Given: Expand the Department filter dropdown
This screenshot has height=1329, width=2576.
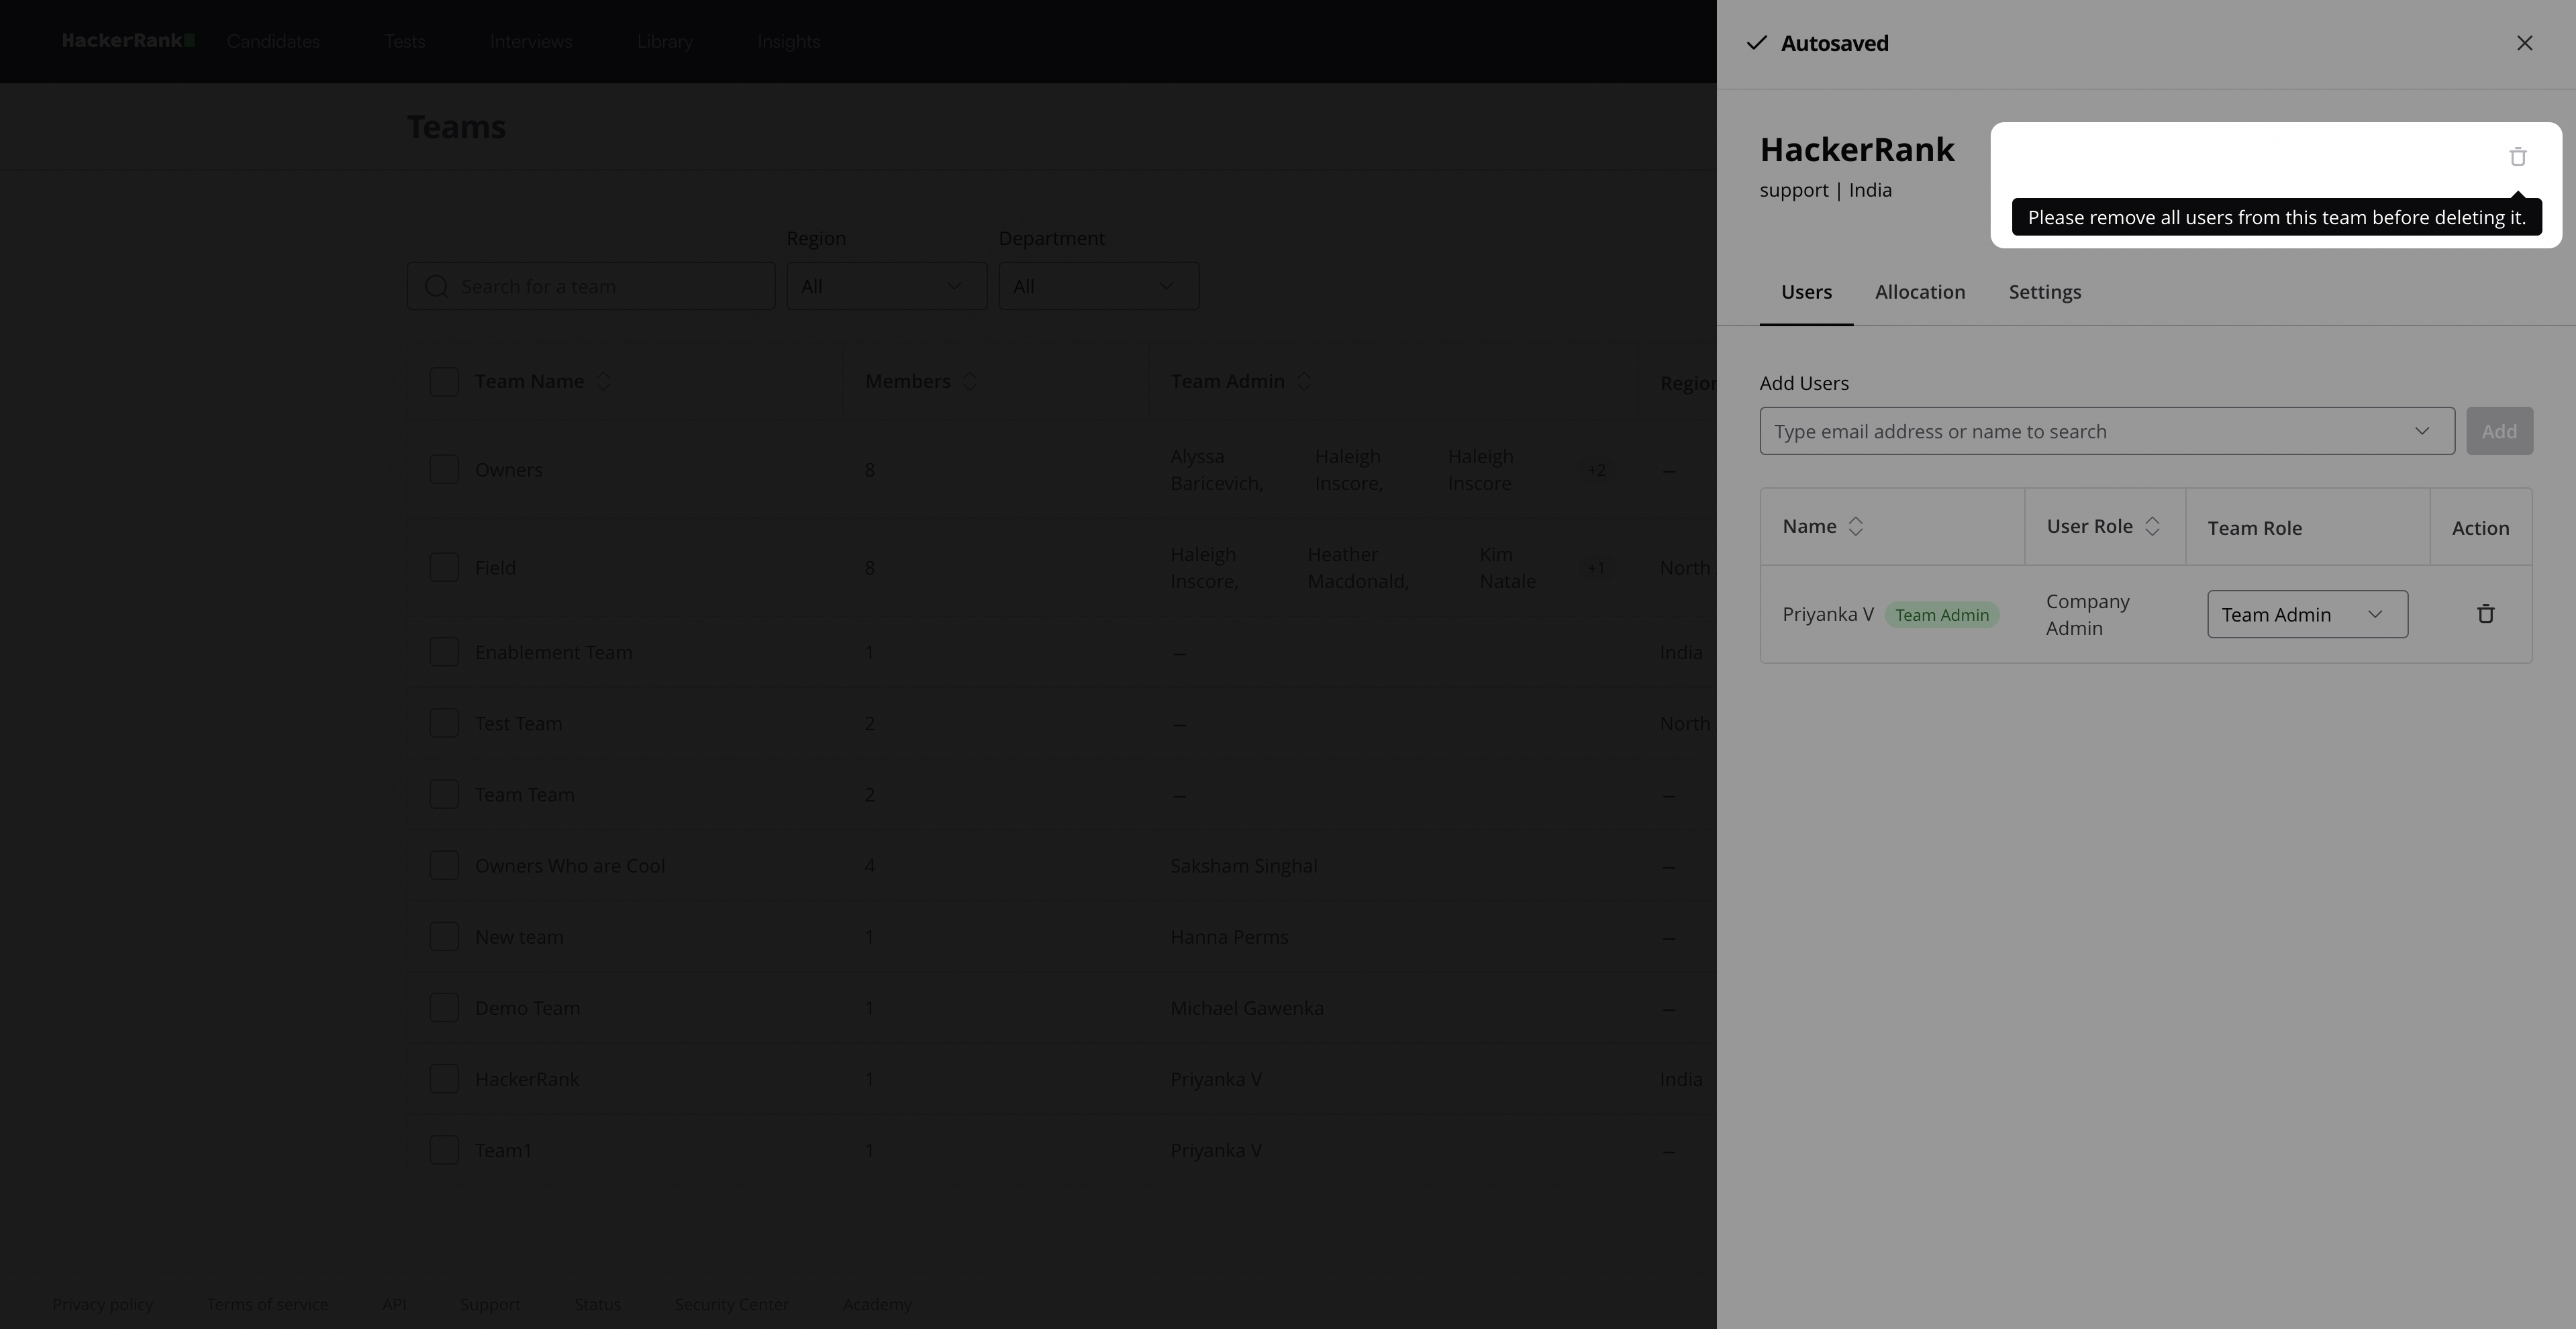Looking at the screenshot, I should (1098, 287).
